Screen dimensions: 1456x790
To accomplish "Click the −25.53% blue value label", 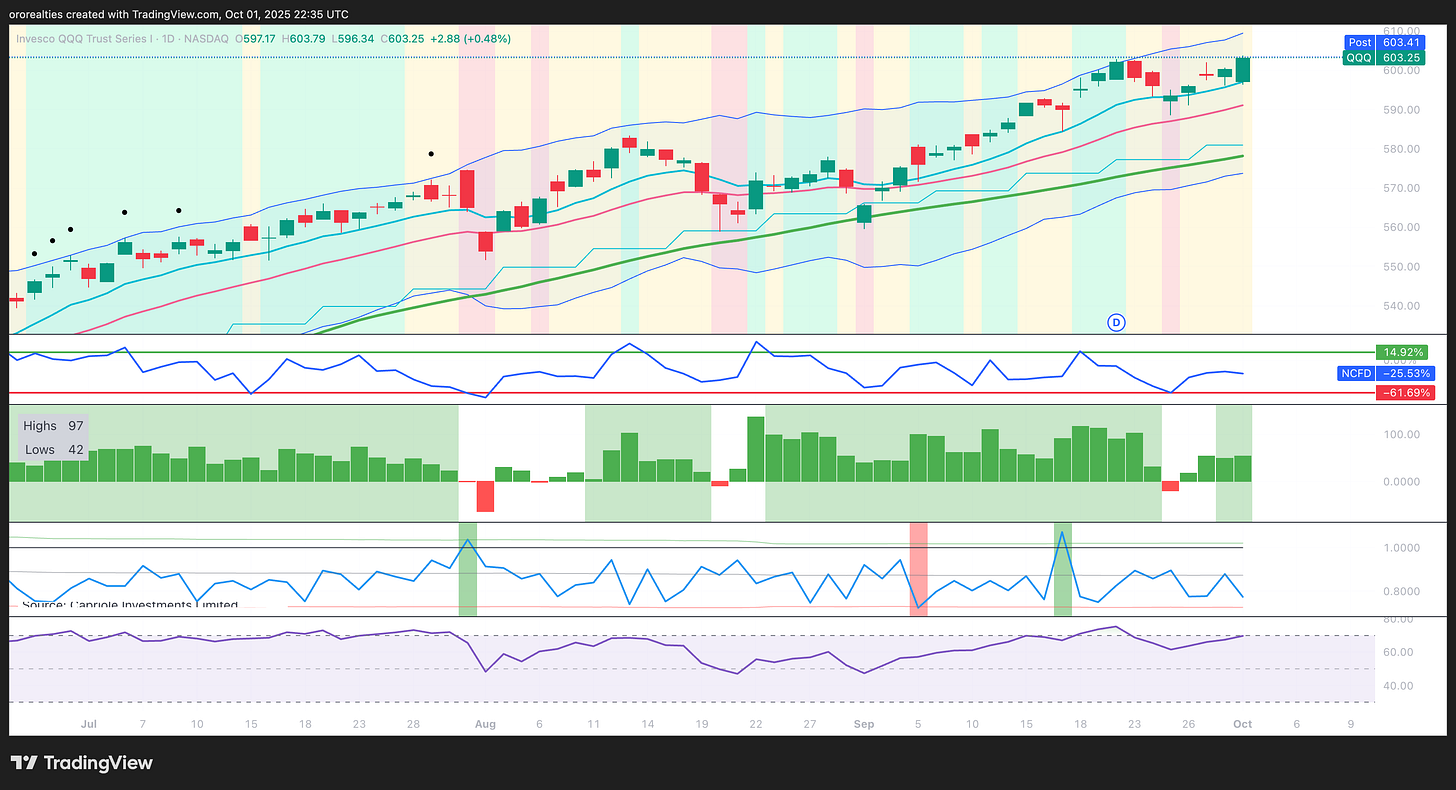I will (x=1405, y=373).
